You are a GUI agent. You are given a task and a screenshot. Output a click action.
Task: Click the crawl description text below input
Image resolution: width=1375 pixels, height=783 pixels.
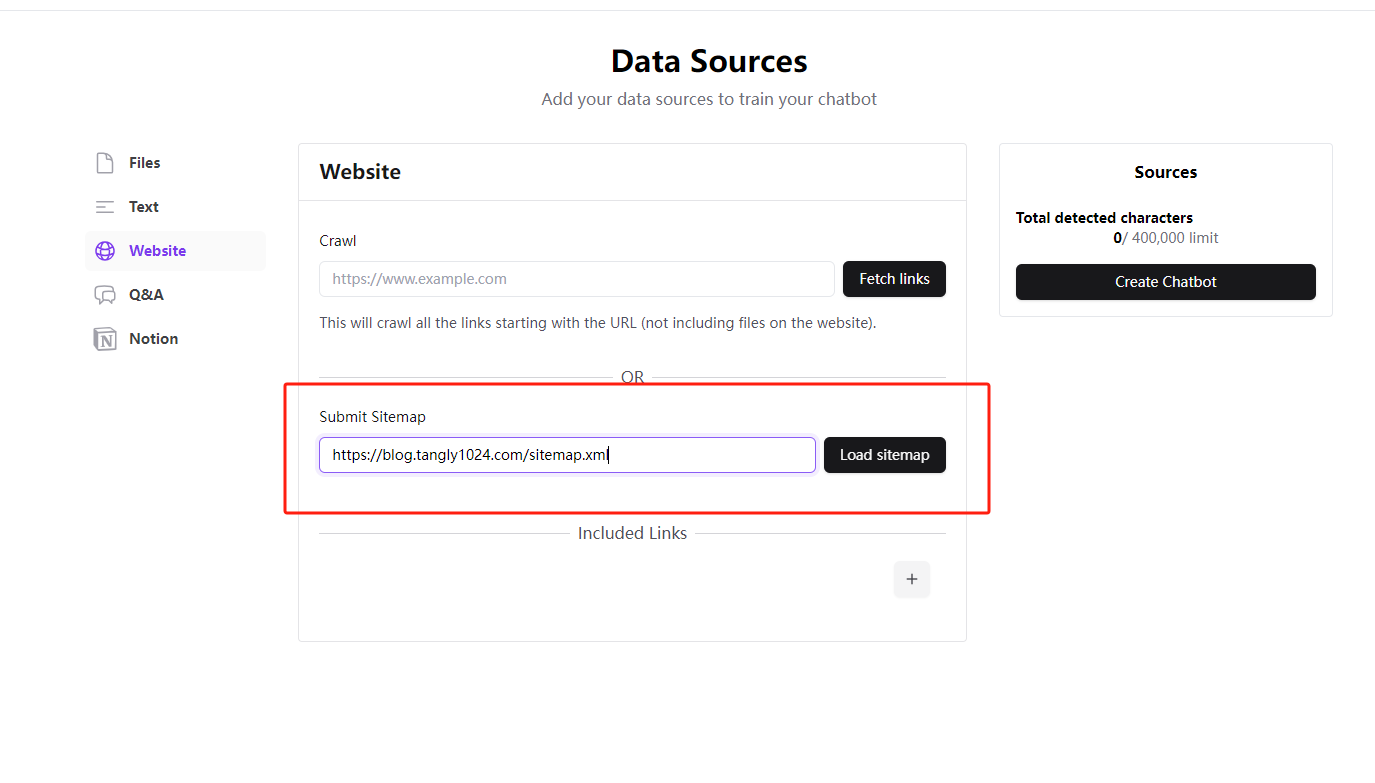pyautogui.click(x=598, y=323)
